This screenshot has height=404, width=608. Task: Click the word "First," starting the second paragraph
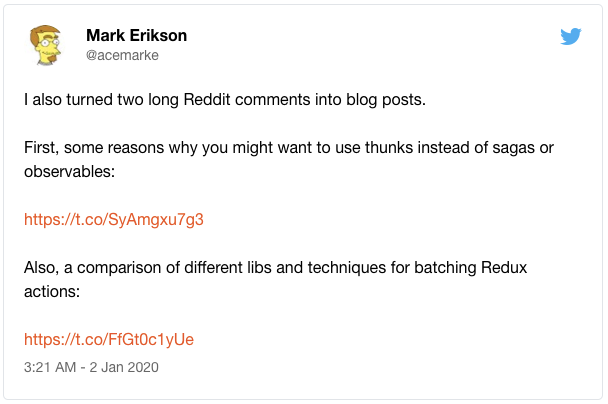[41, 148]
